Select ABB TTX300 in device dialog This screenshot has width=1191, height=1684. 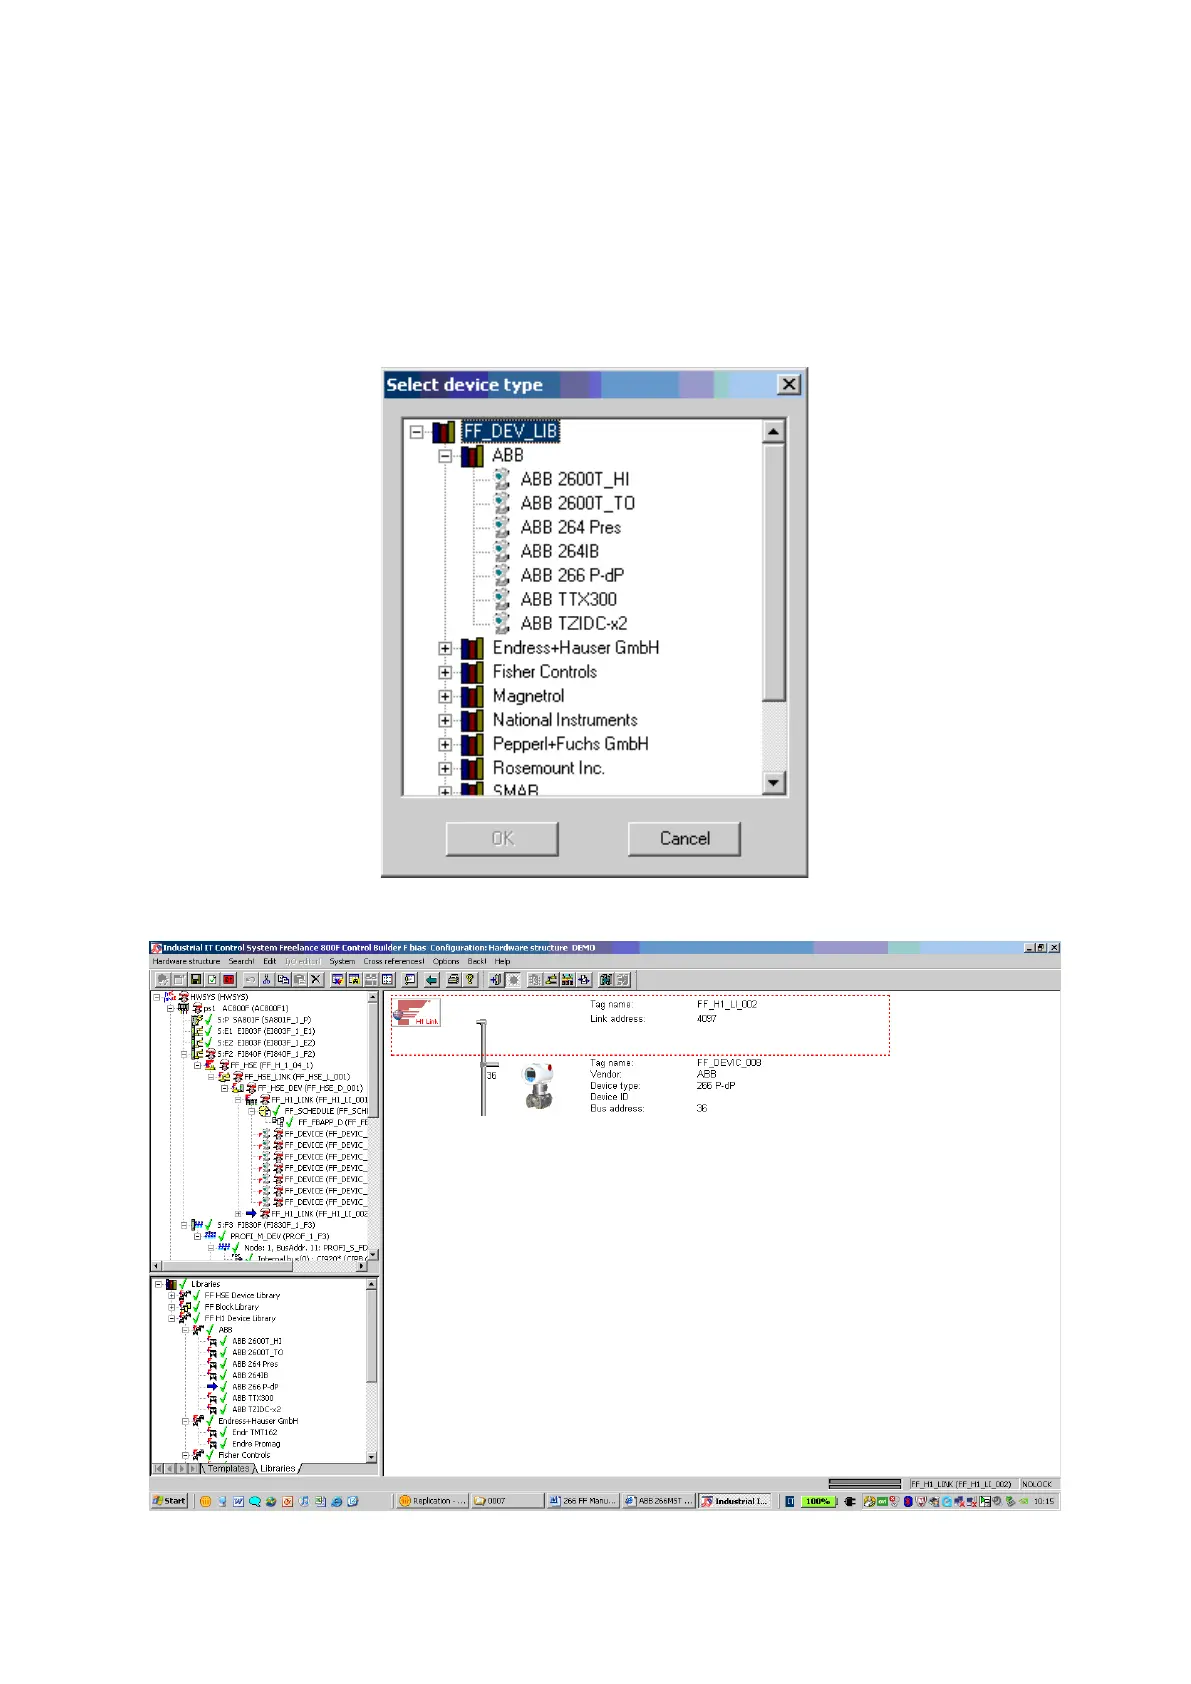click(568, 599)
